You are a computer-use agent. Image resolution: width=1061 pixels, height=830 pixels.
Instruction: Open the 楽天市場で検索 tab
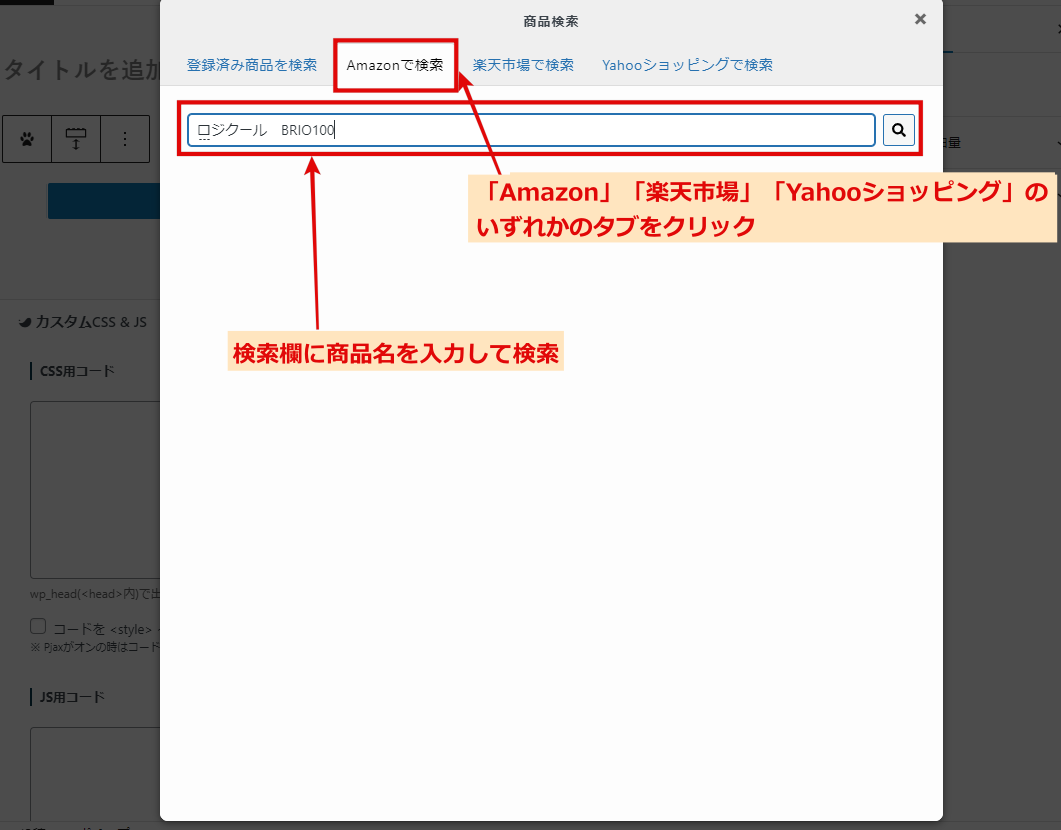pyautogui.click(x=523, y=65)
